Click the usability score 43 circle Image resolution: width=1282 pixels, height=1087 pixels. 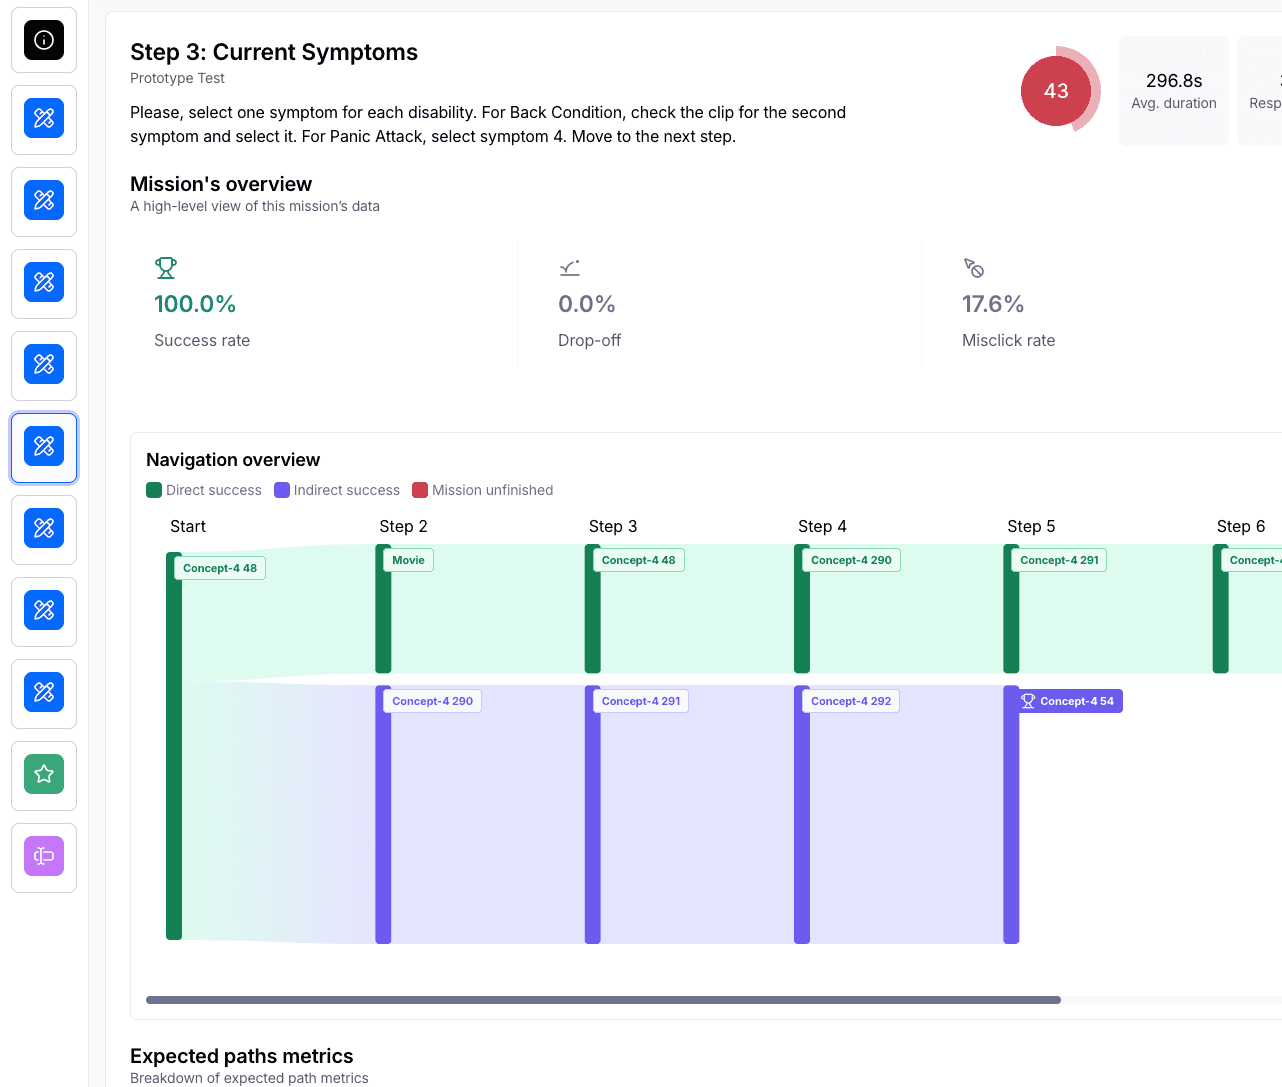coord(1056,91)
